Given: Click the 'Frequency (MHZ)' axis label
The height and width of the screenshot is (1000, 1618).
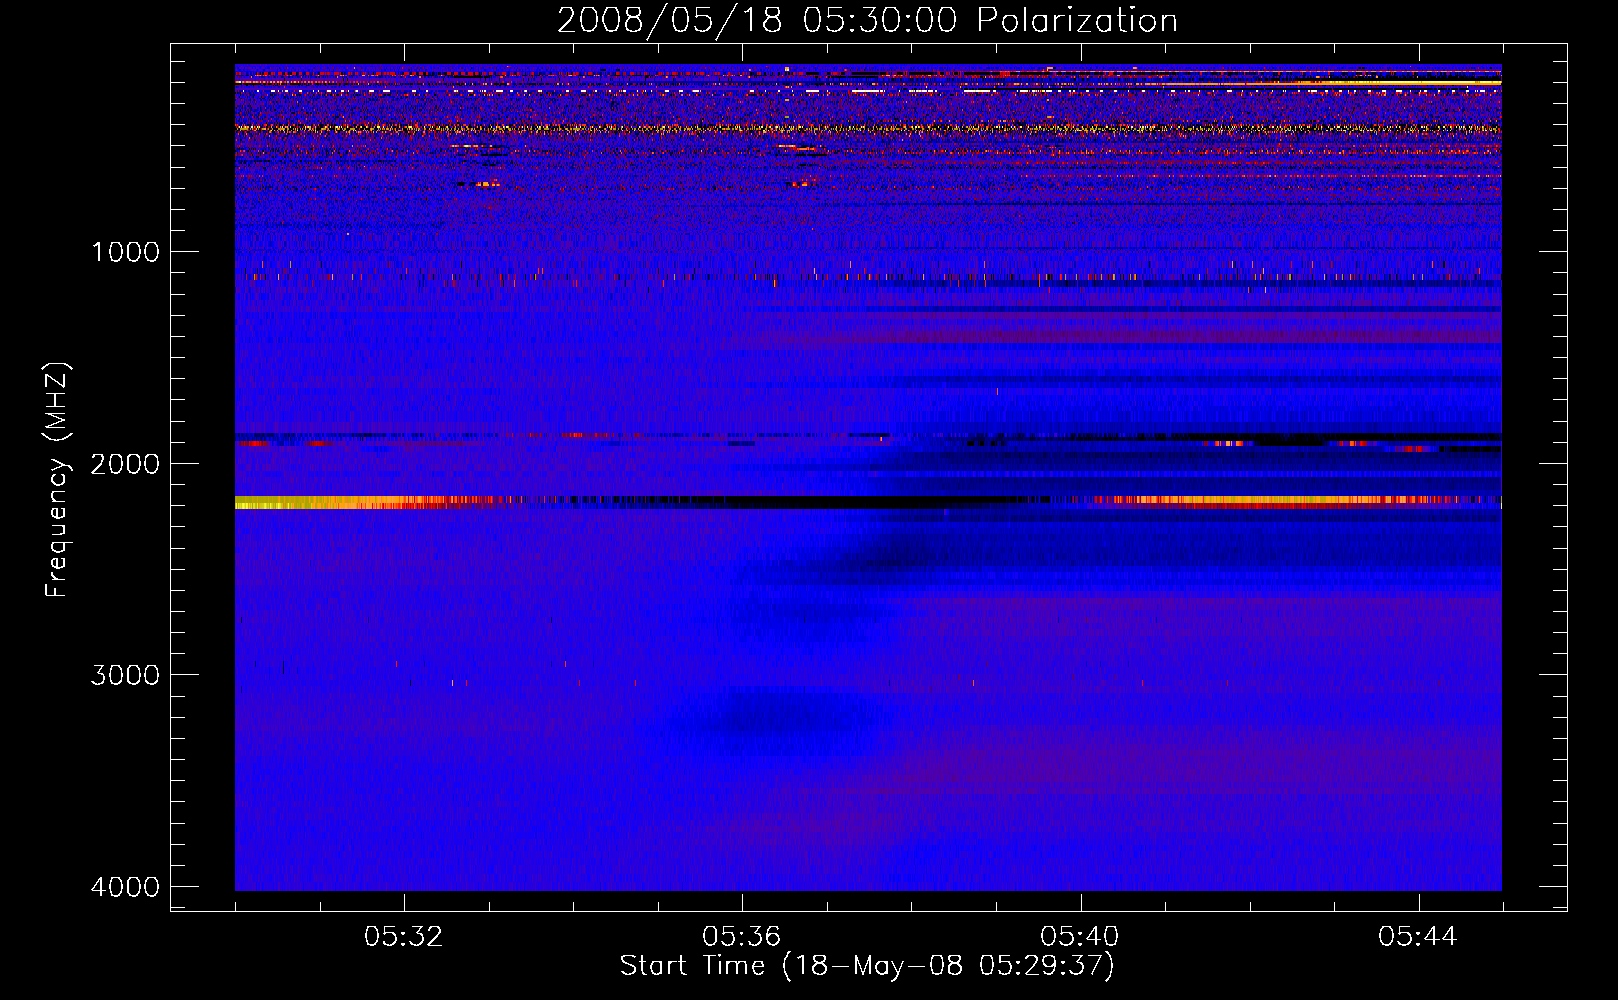Looking at the screenshot, I should tap(57, 480).
